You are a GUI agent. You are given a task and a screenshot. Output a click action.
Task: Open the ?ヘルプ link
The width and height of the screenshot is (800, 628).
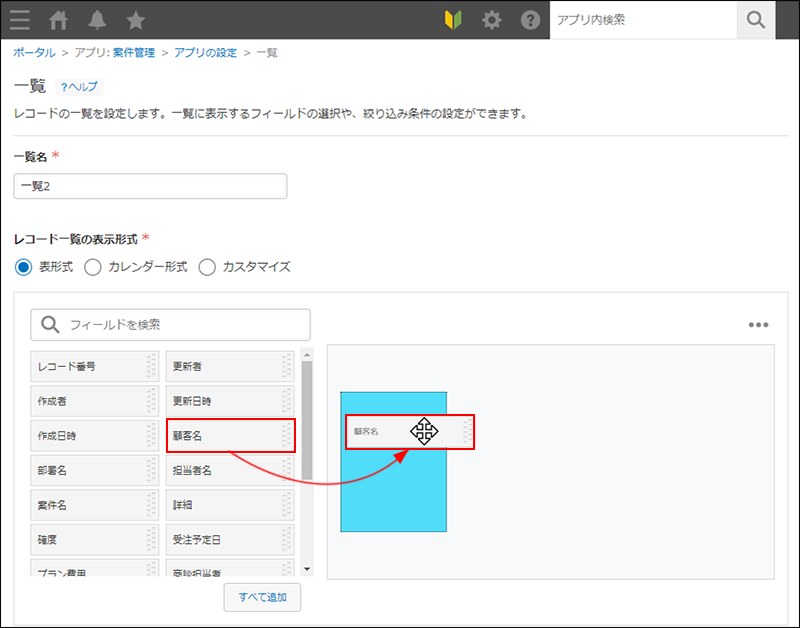pos(79,87)
